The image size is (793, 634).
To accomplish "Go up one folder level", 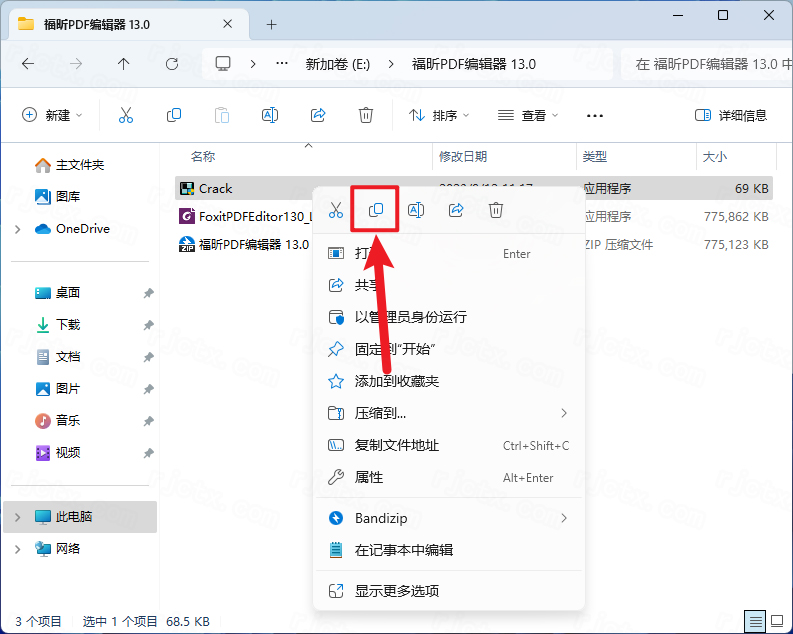I will pos(123,64).
